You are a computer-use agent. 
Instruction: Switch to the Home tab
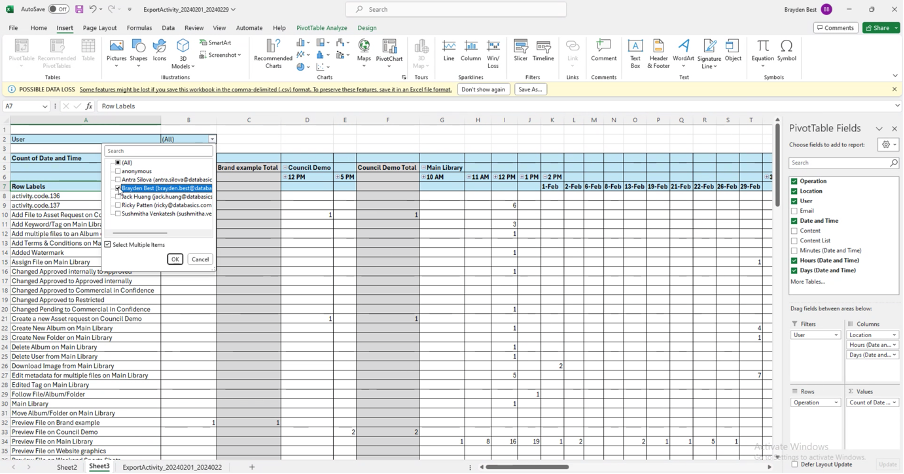(39, 28)
